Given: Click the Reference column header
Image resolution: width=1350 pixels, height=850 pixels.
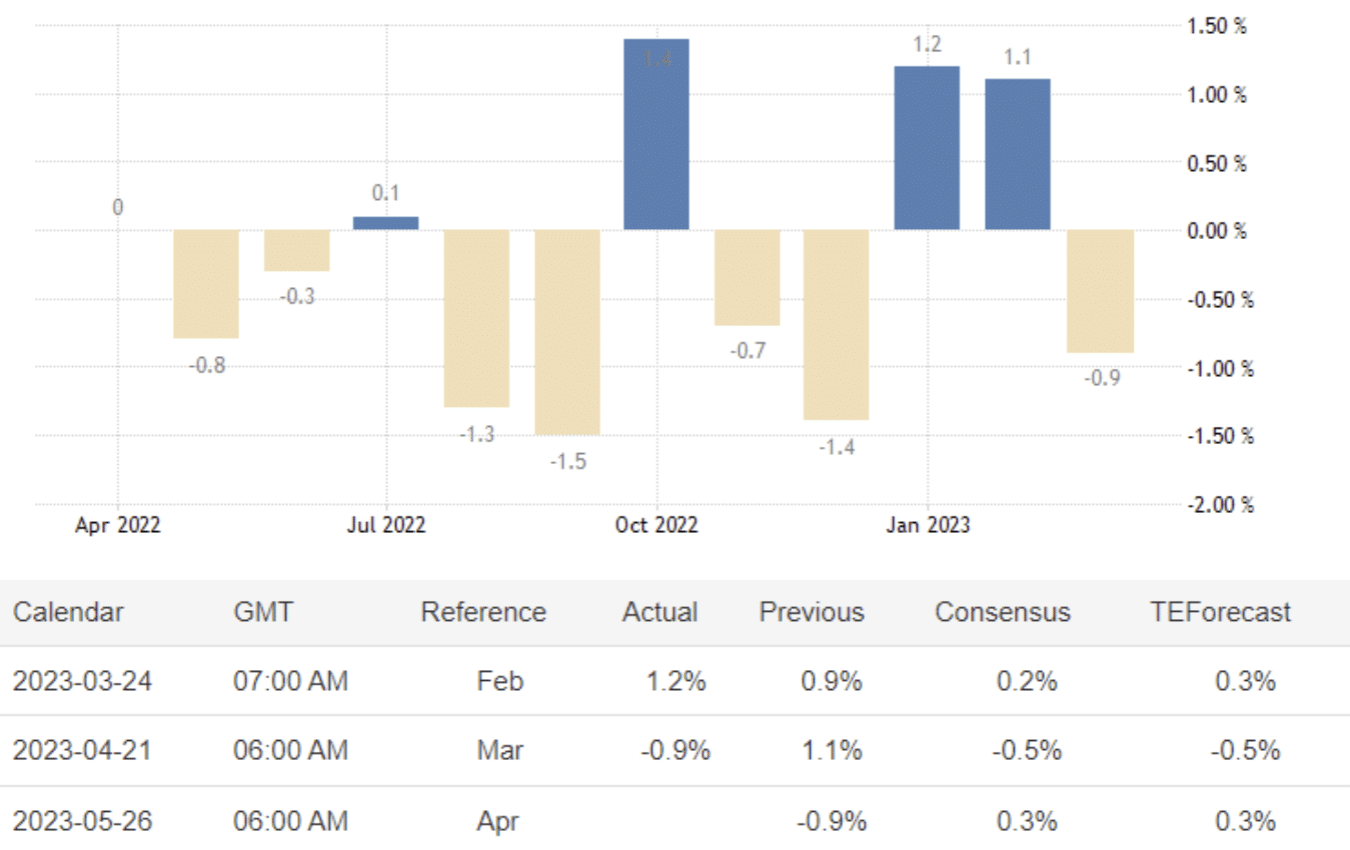Looking at the screenshot, I should 483,612.
